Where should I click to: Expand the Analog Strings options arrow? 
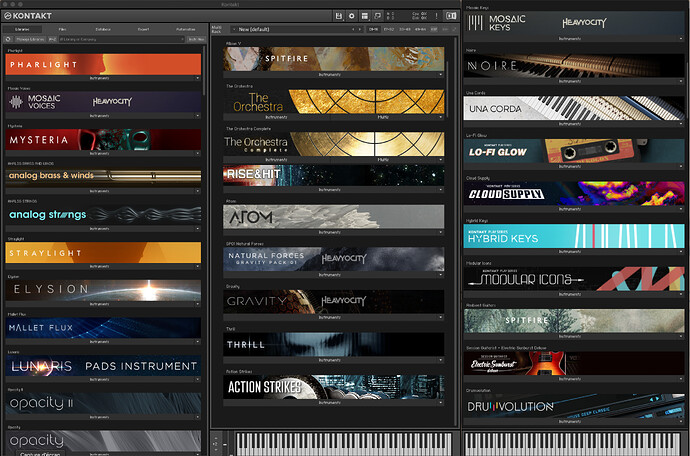[x=198, y=229]
